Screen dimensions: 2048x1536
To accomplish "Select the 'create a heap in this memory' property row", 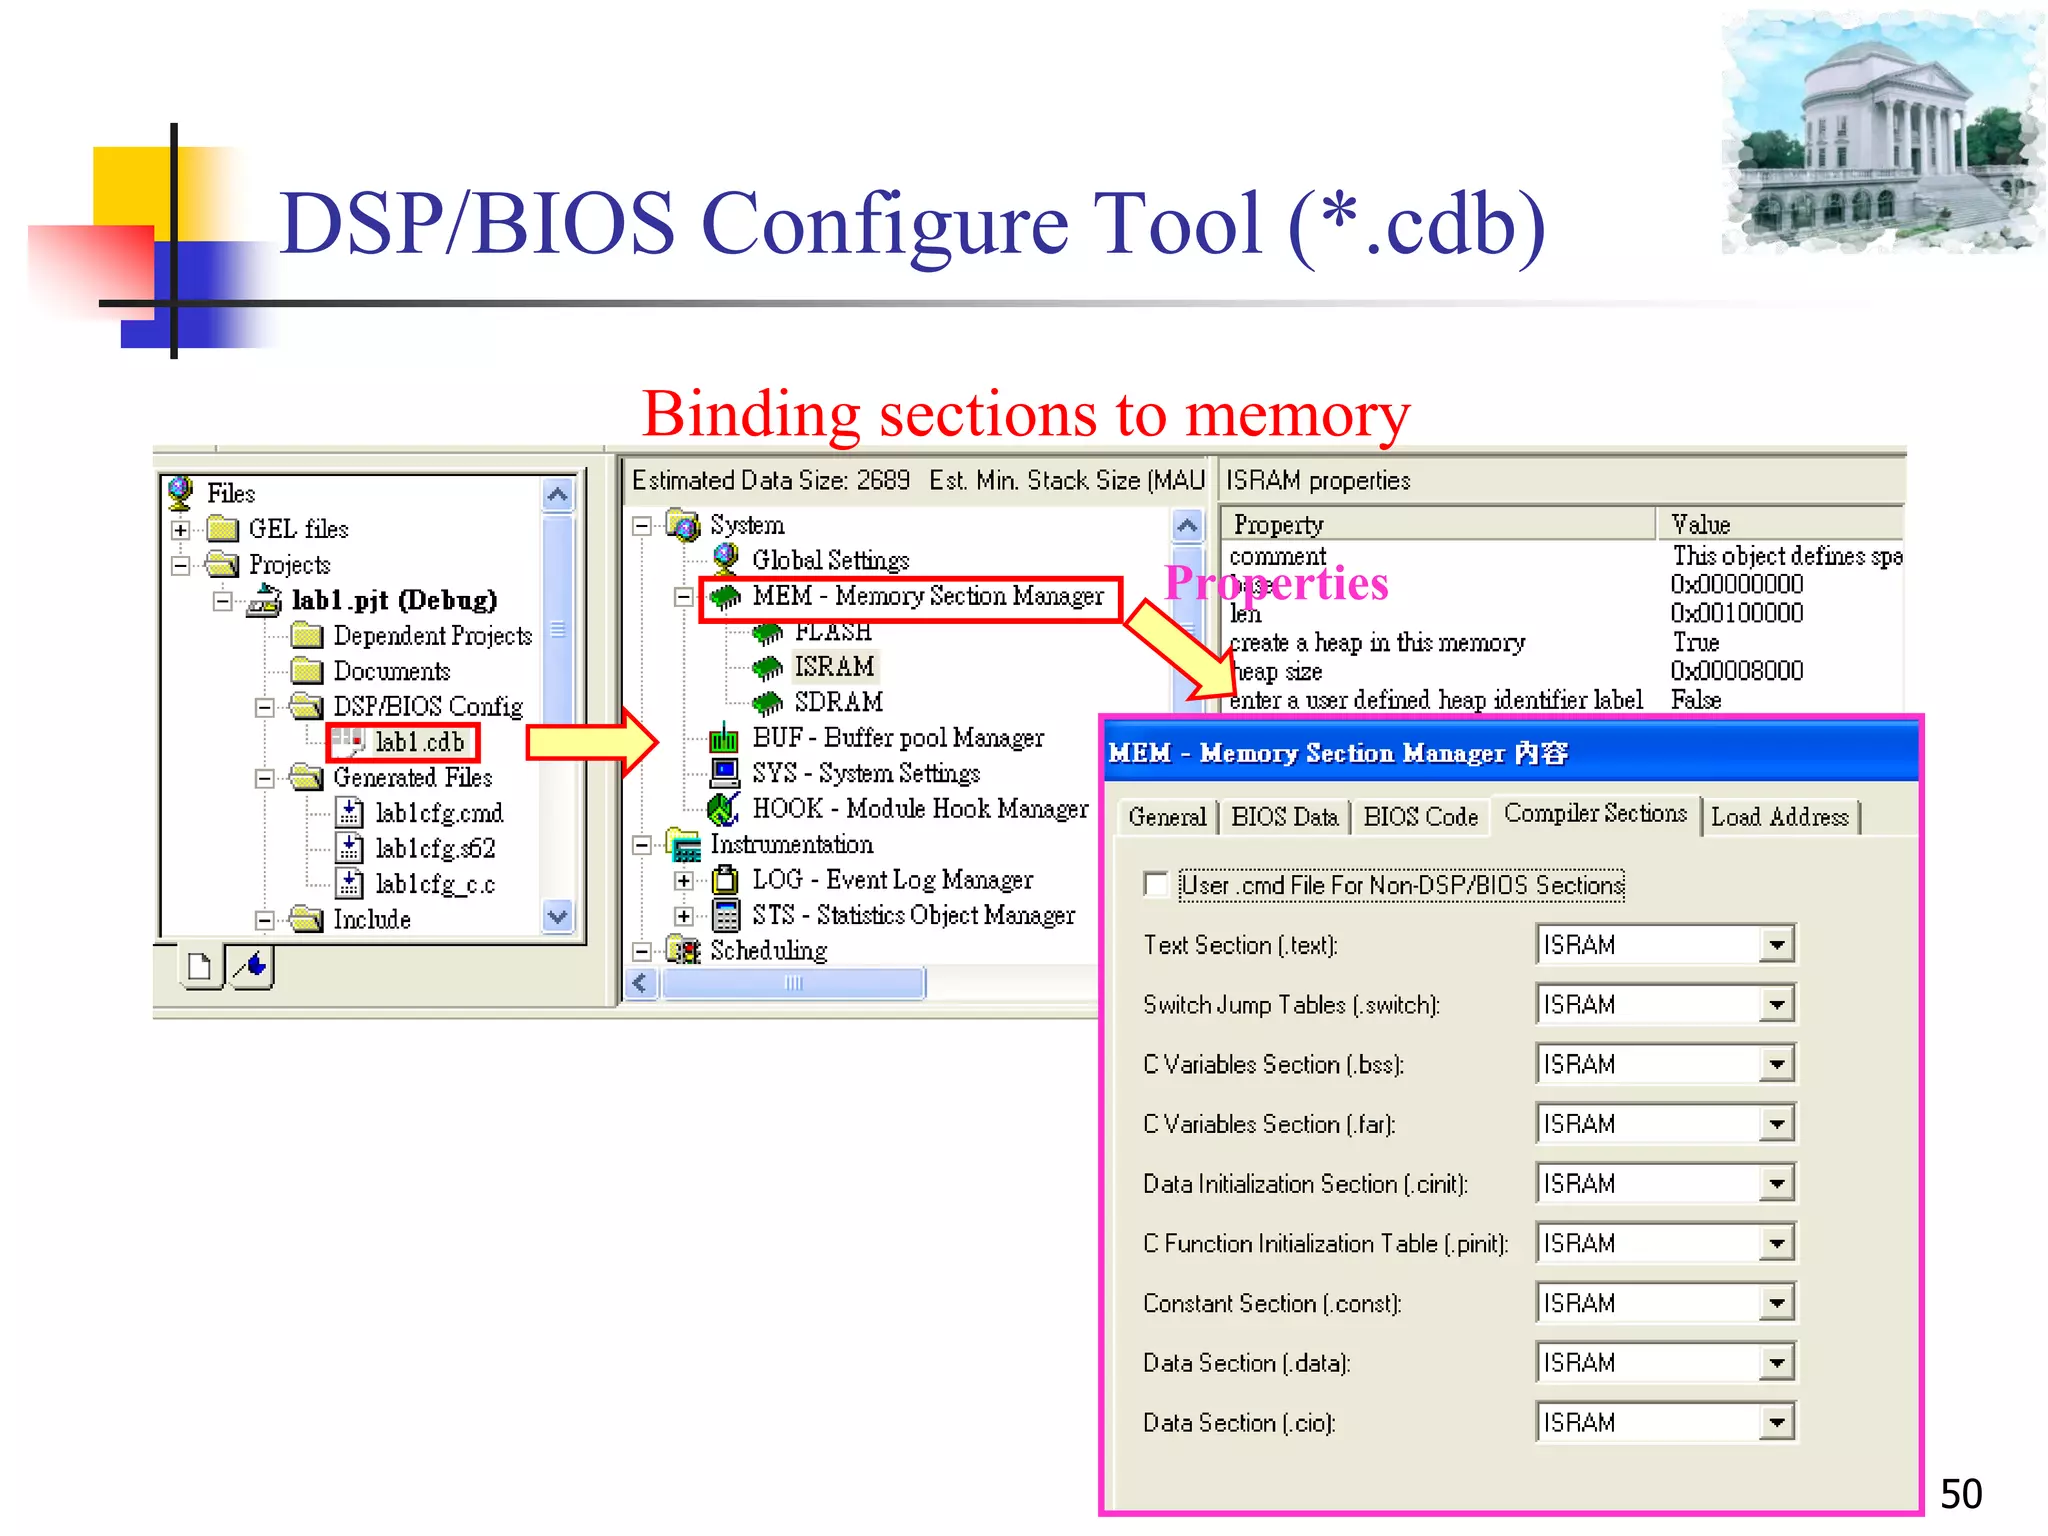I will [1562, 642].
